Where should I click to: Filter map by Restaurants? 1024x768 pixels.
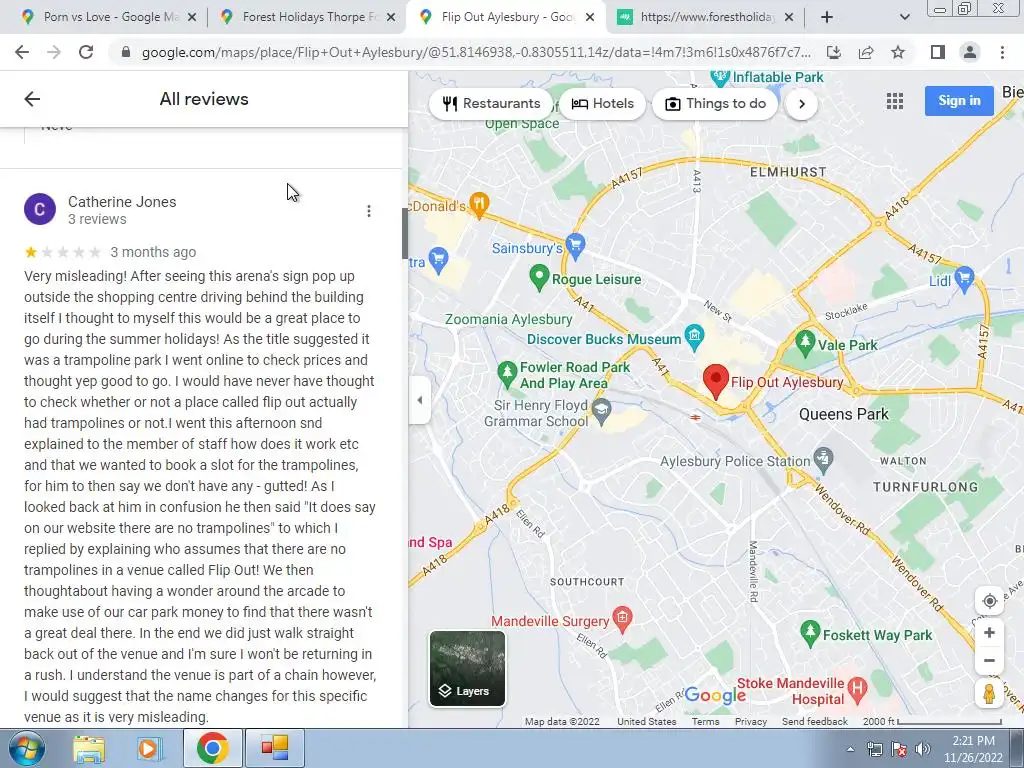(x=490, y=104)
